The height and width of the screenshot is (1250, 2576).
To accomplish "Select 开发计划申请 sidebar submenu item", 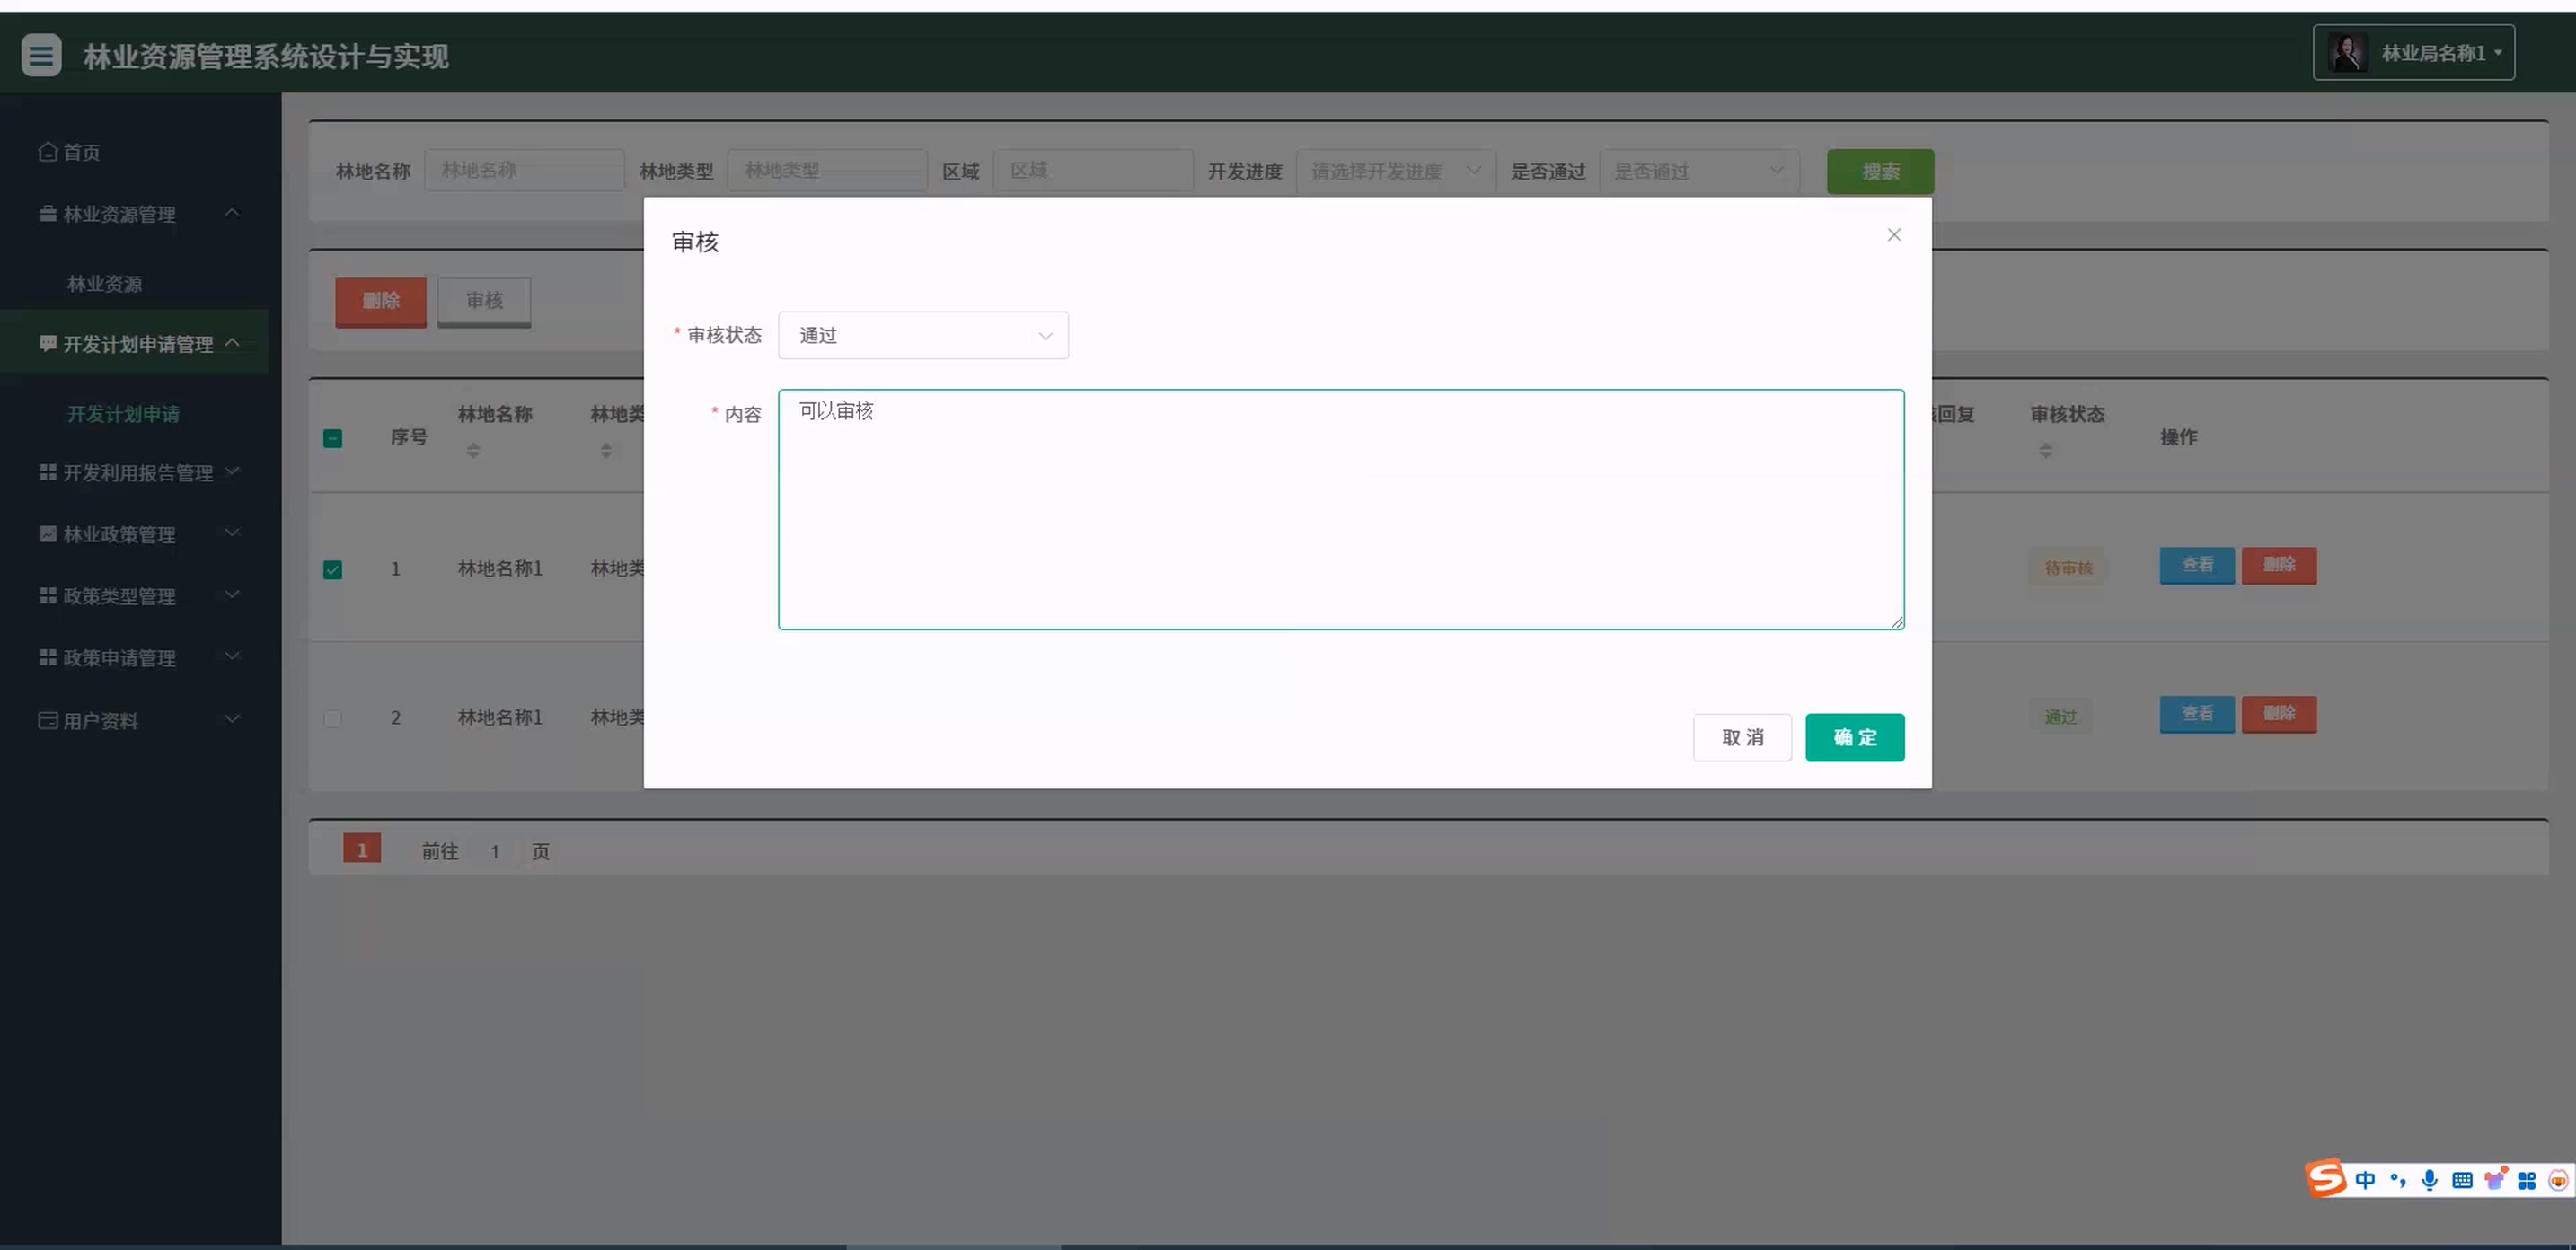I will click(123, 414).
